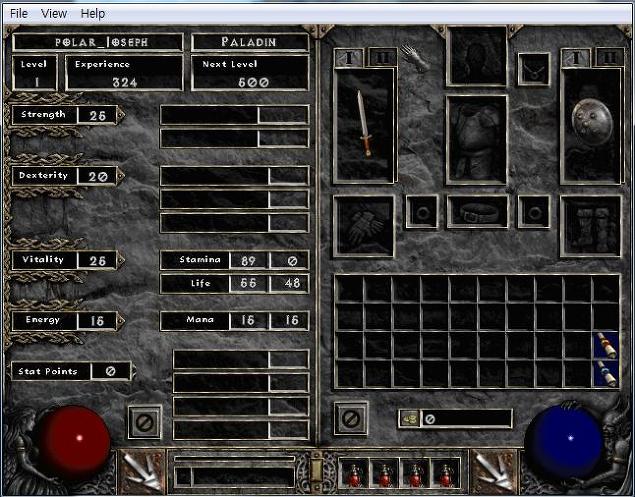This screenshot has height=497, width=635.
Task: Select the top scroll in the inventory grid
Action: coord(606,346)
